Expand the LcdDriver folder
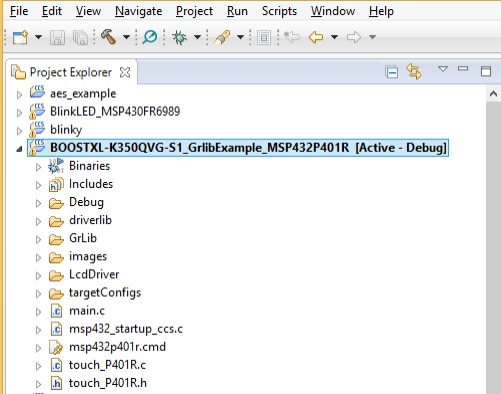This screenshot has height=394, width=501. (38, 276)
